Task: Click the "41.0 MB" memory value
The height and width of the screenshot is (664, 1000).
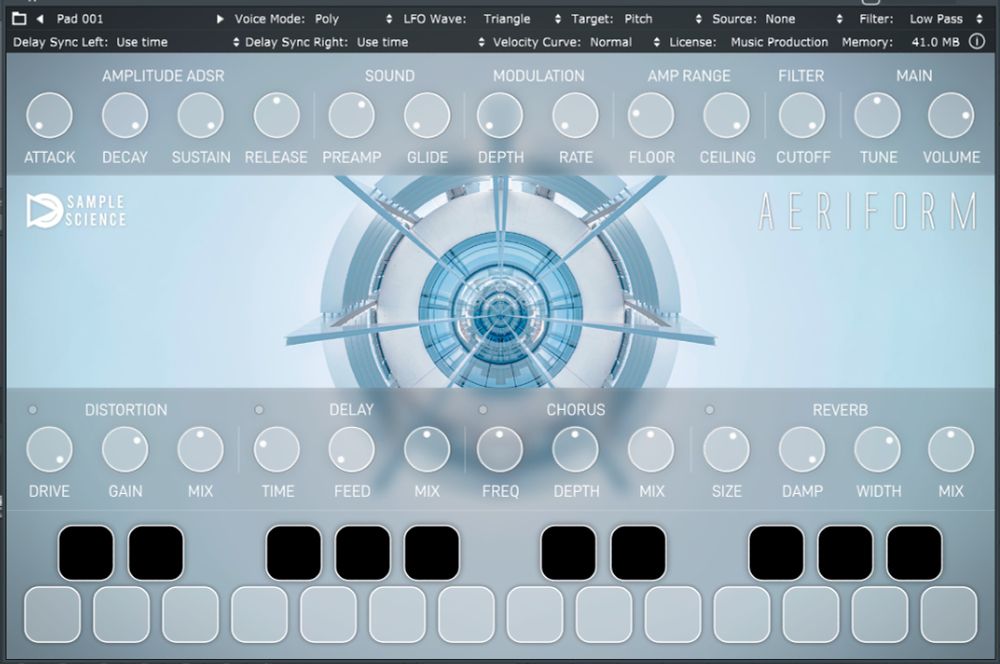Action: pos(935,42)
